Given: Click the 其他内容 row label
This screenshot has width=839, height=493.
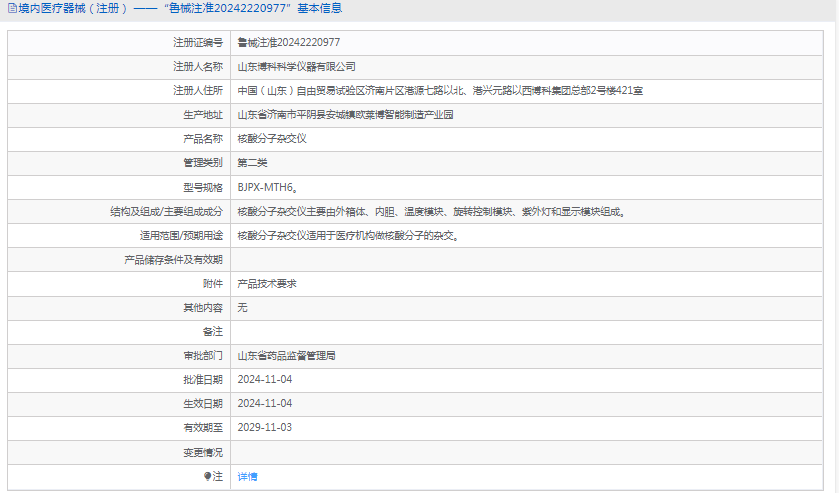Looking at the screenshot, I should [203, 308].
